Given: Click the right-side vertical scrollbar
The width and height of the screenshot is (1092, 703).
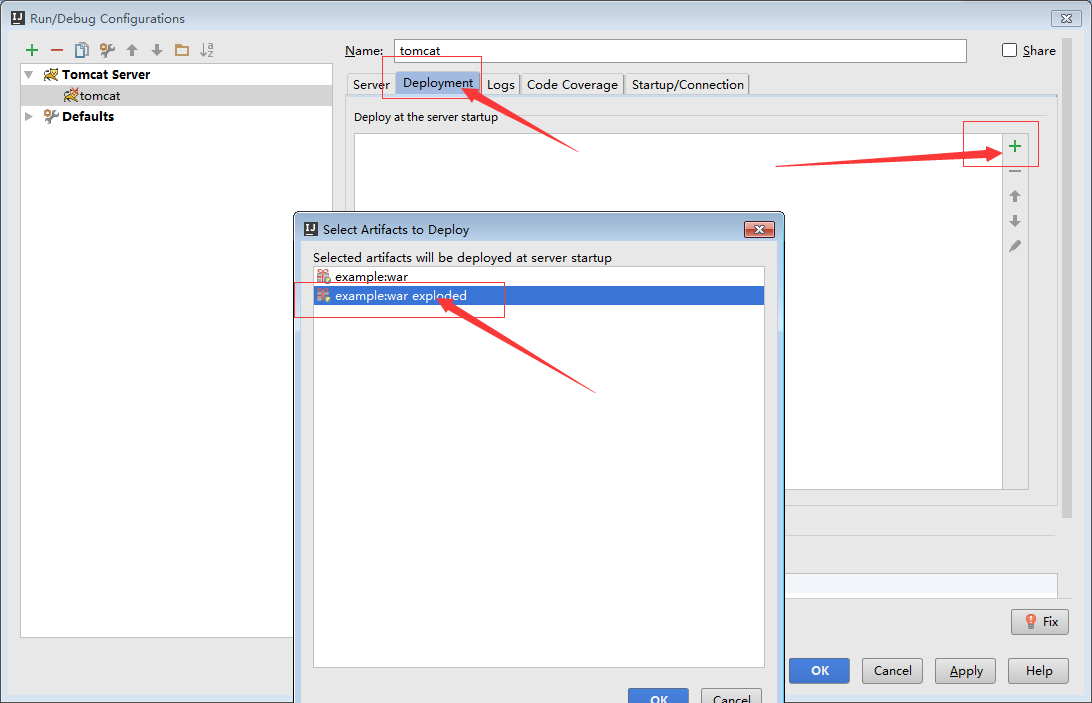Looking at the screenshot, I should (1066, 279).
